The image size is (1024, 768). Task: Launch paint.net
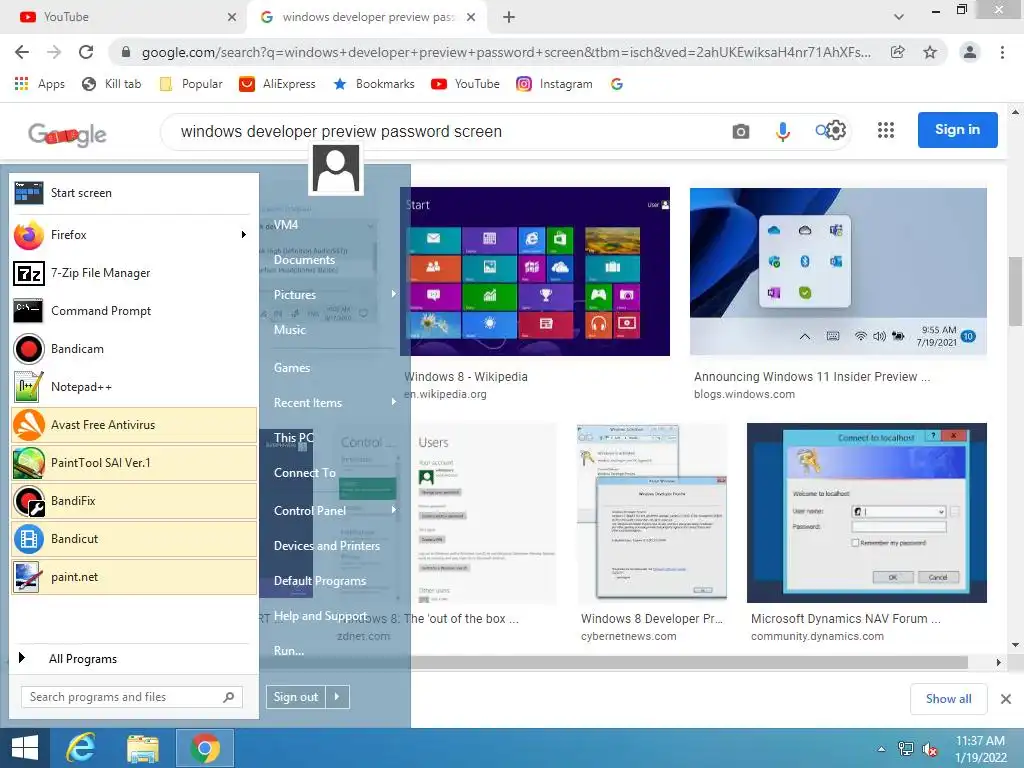pos(134,577)
